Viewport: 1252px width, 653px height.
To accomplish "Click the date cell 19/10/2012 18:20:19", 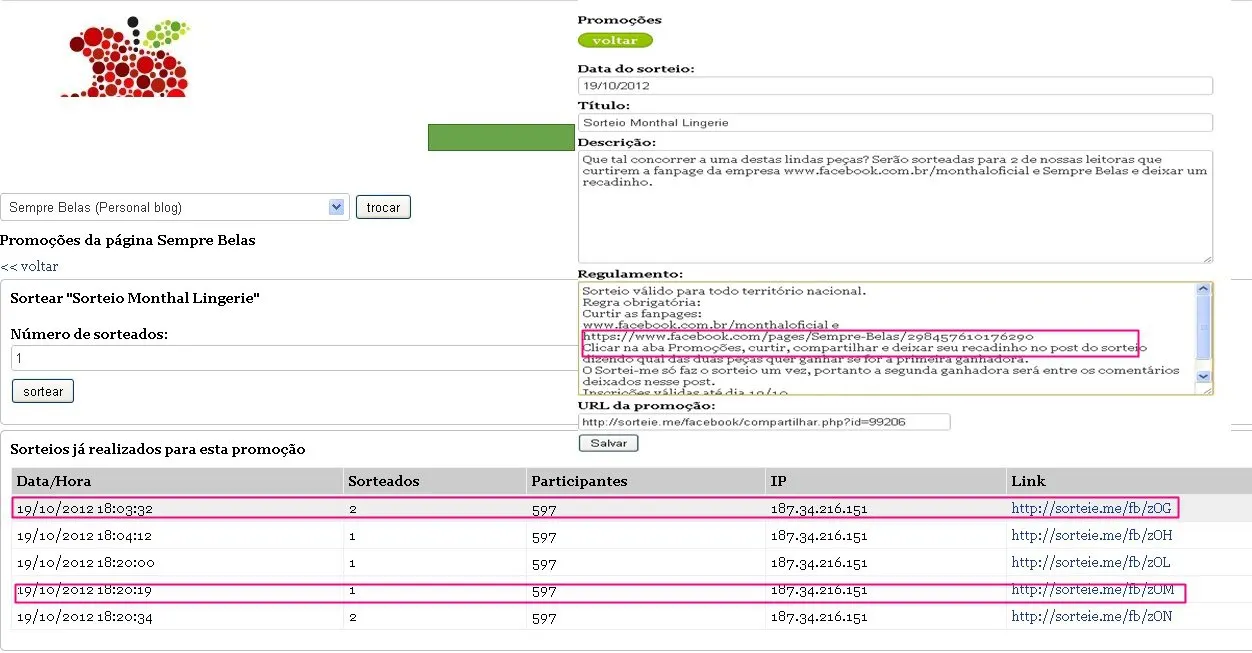I will tap(84, 591).
